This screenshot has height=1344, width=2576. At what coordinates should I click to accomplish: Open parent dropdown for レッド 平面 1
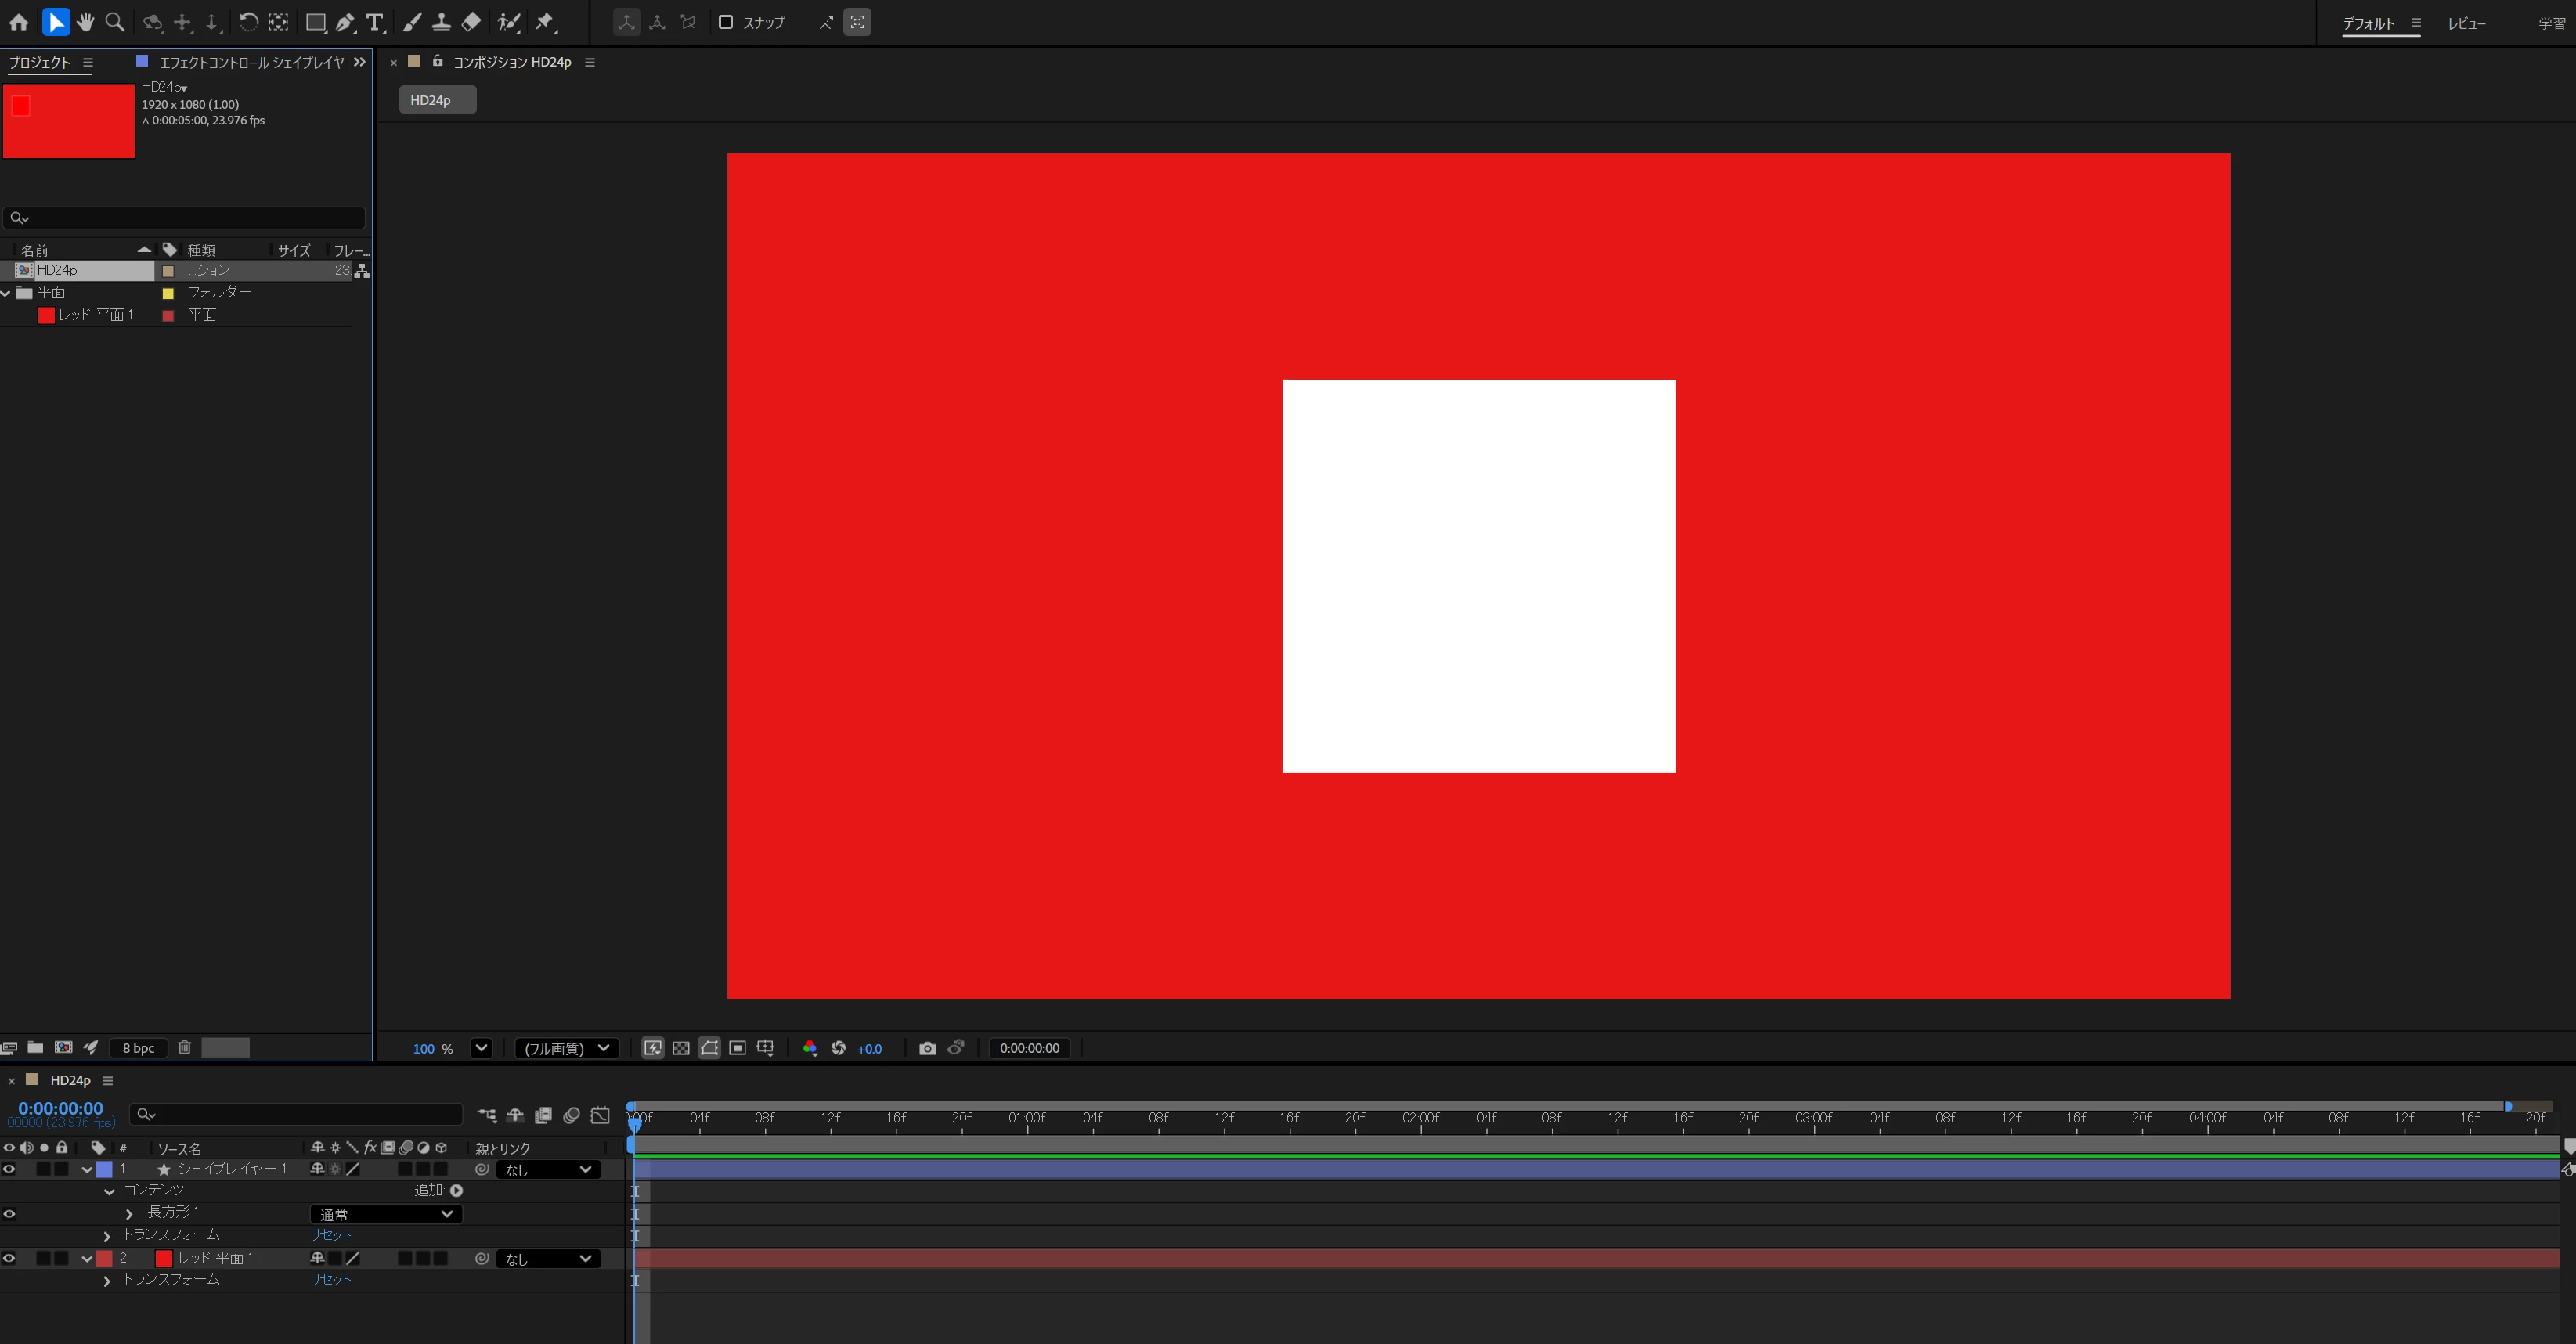pos(548,1259)
